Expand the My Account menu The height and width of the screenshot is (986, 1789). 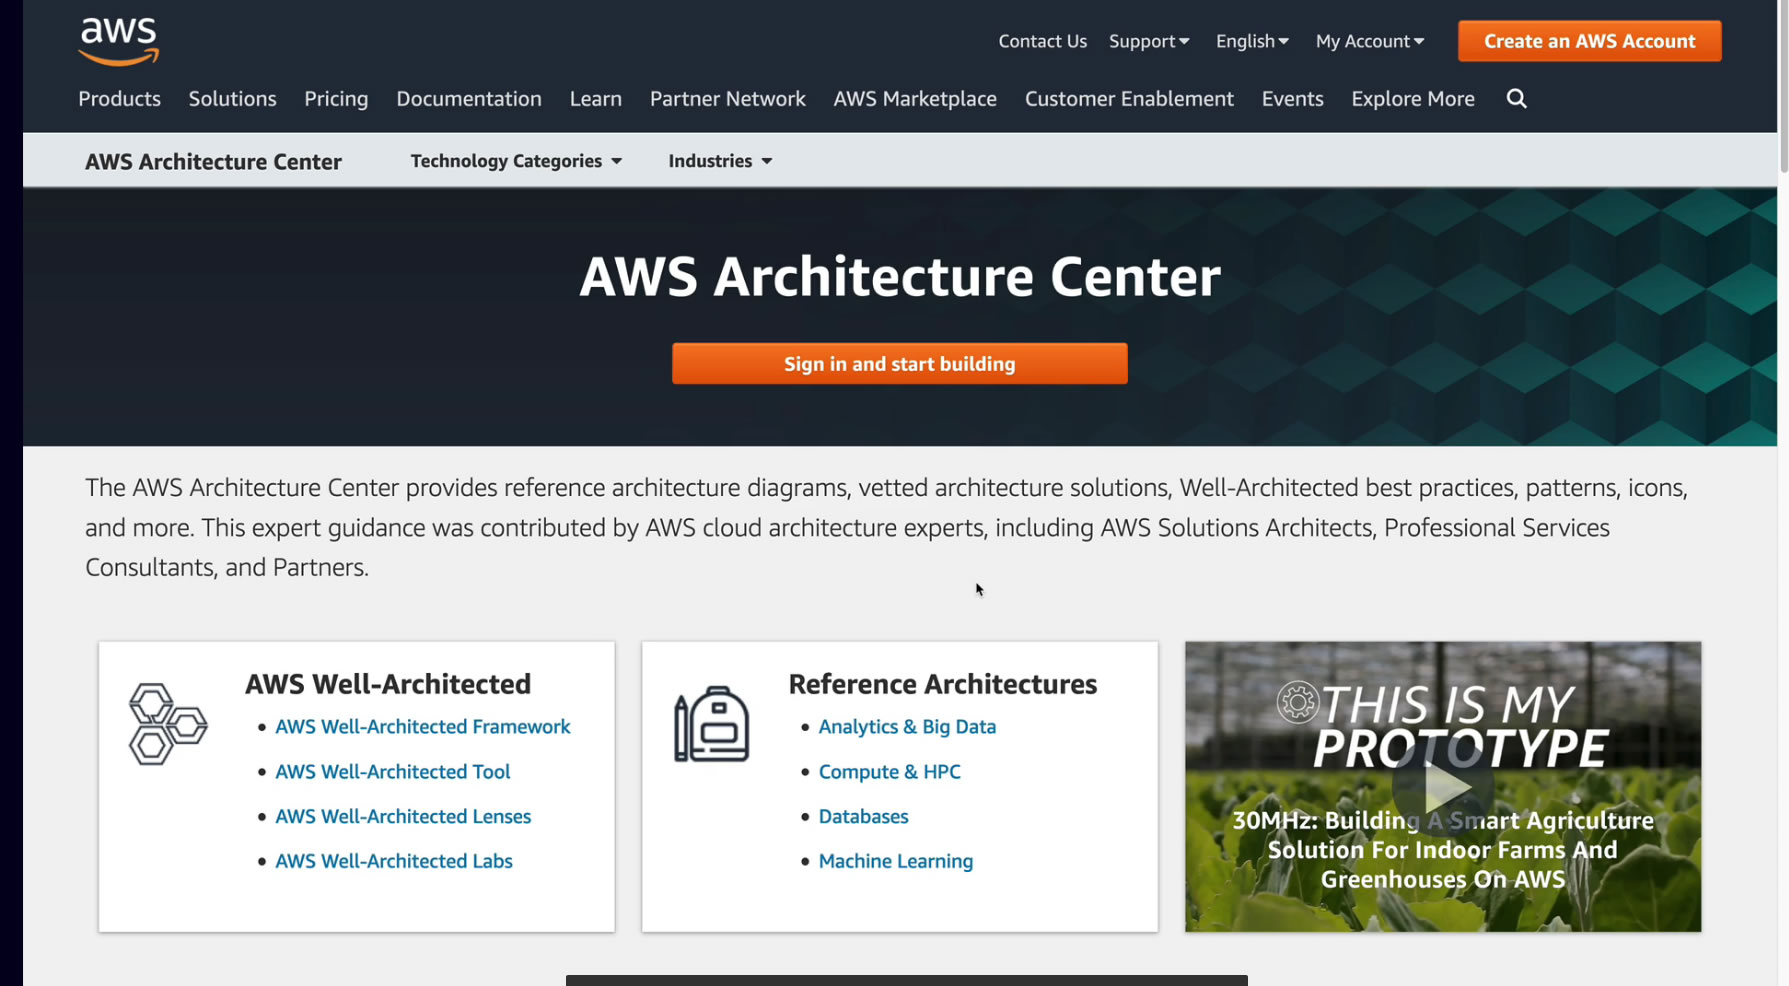(x=1369, y=41)
